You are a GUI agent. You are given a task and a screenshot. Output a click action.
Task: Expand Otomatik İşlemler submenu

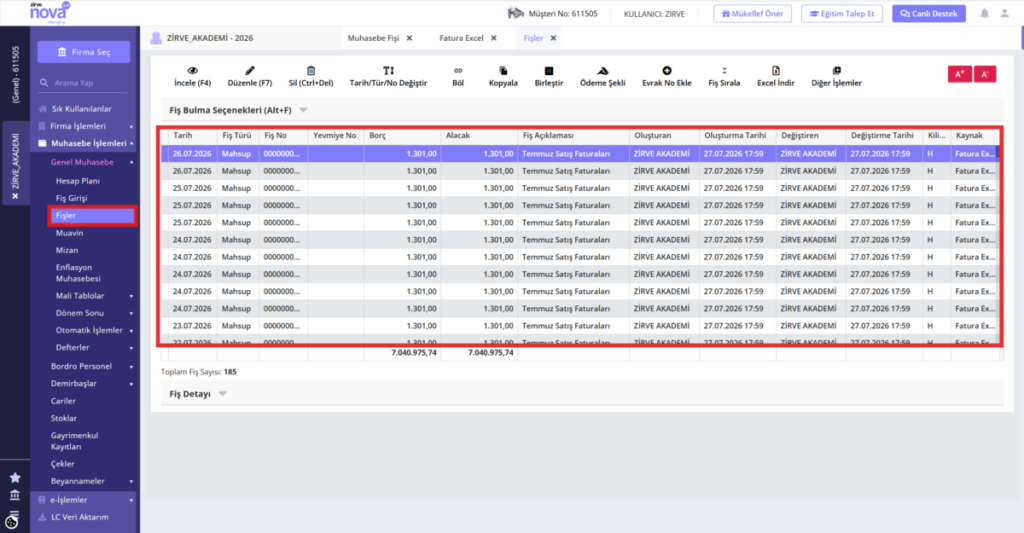tap(131, 331)
